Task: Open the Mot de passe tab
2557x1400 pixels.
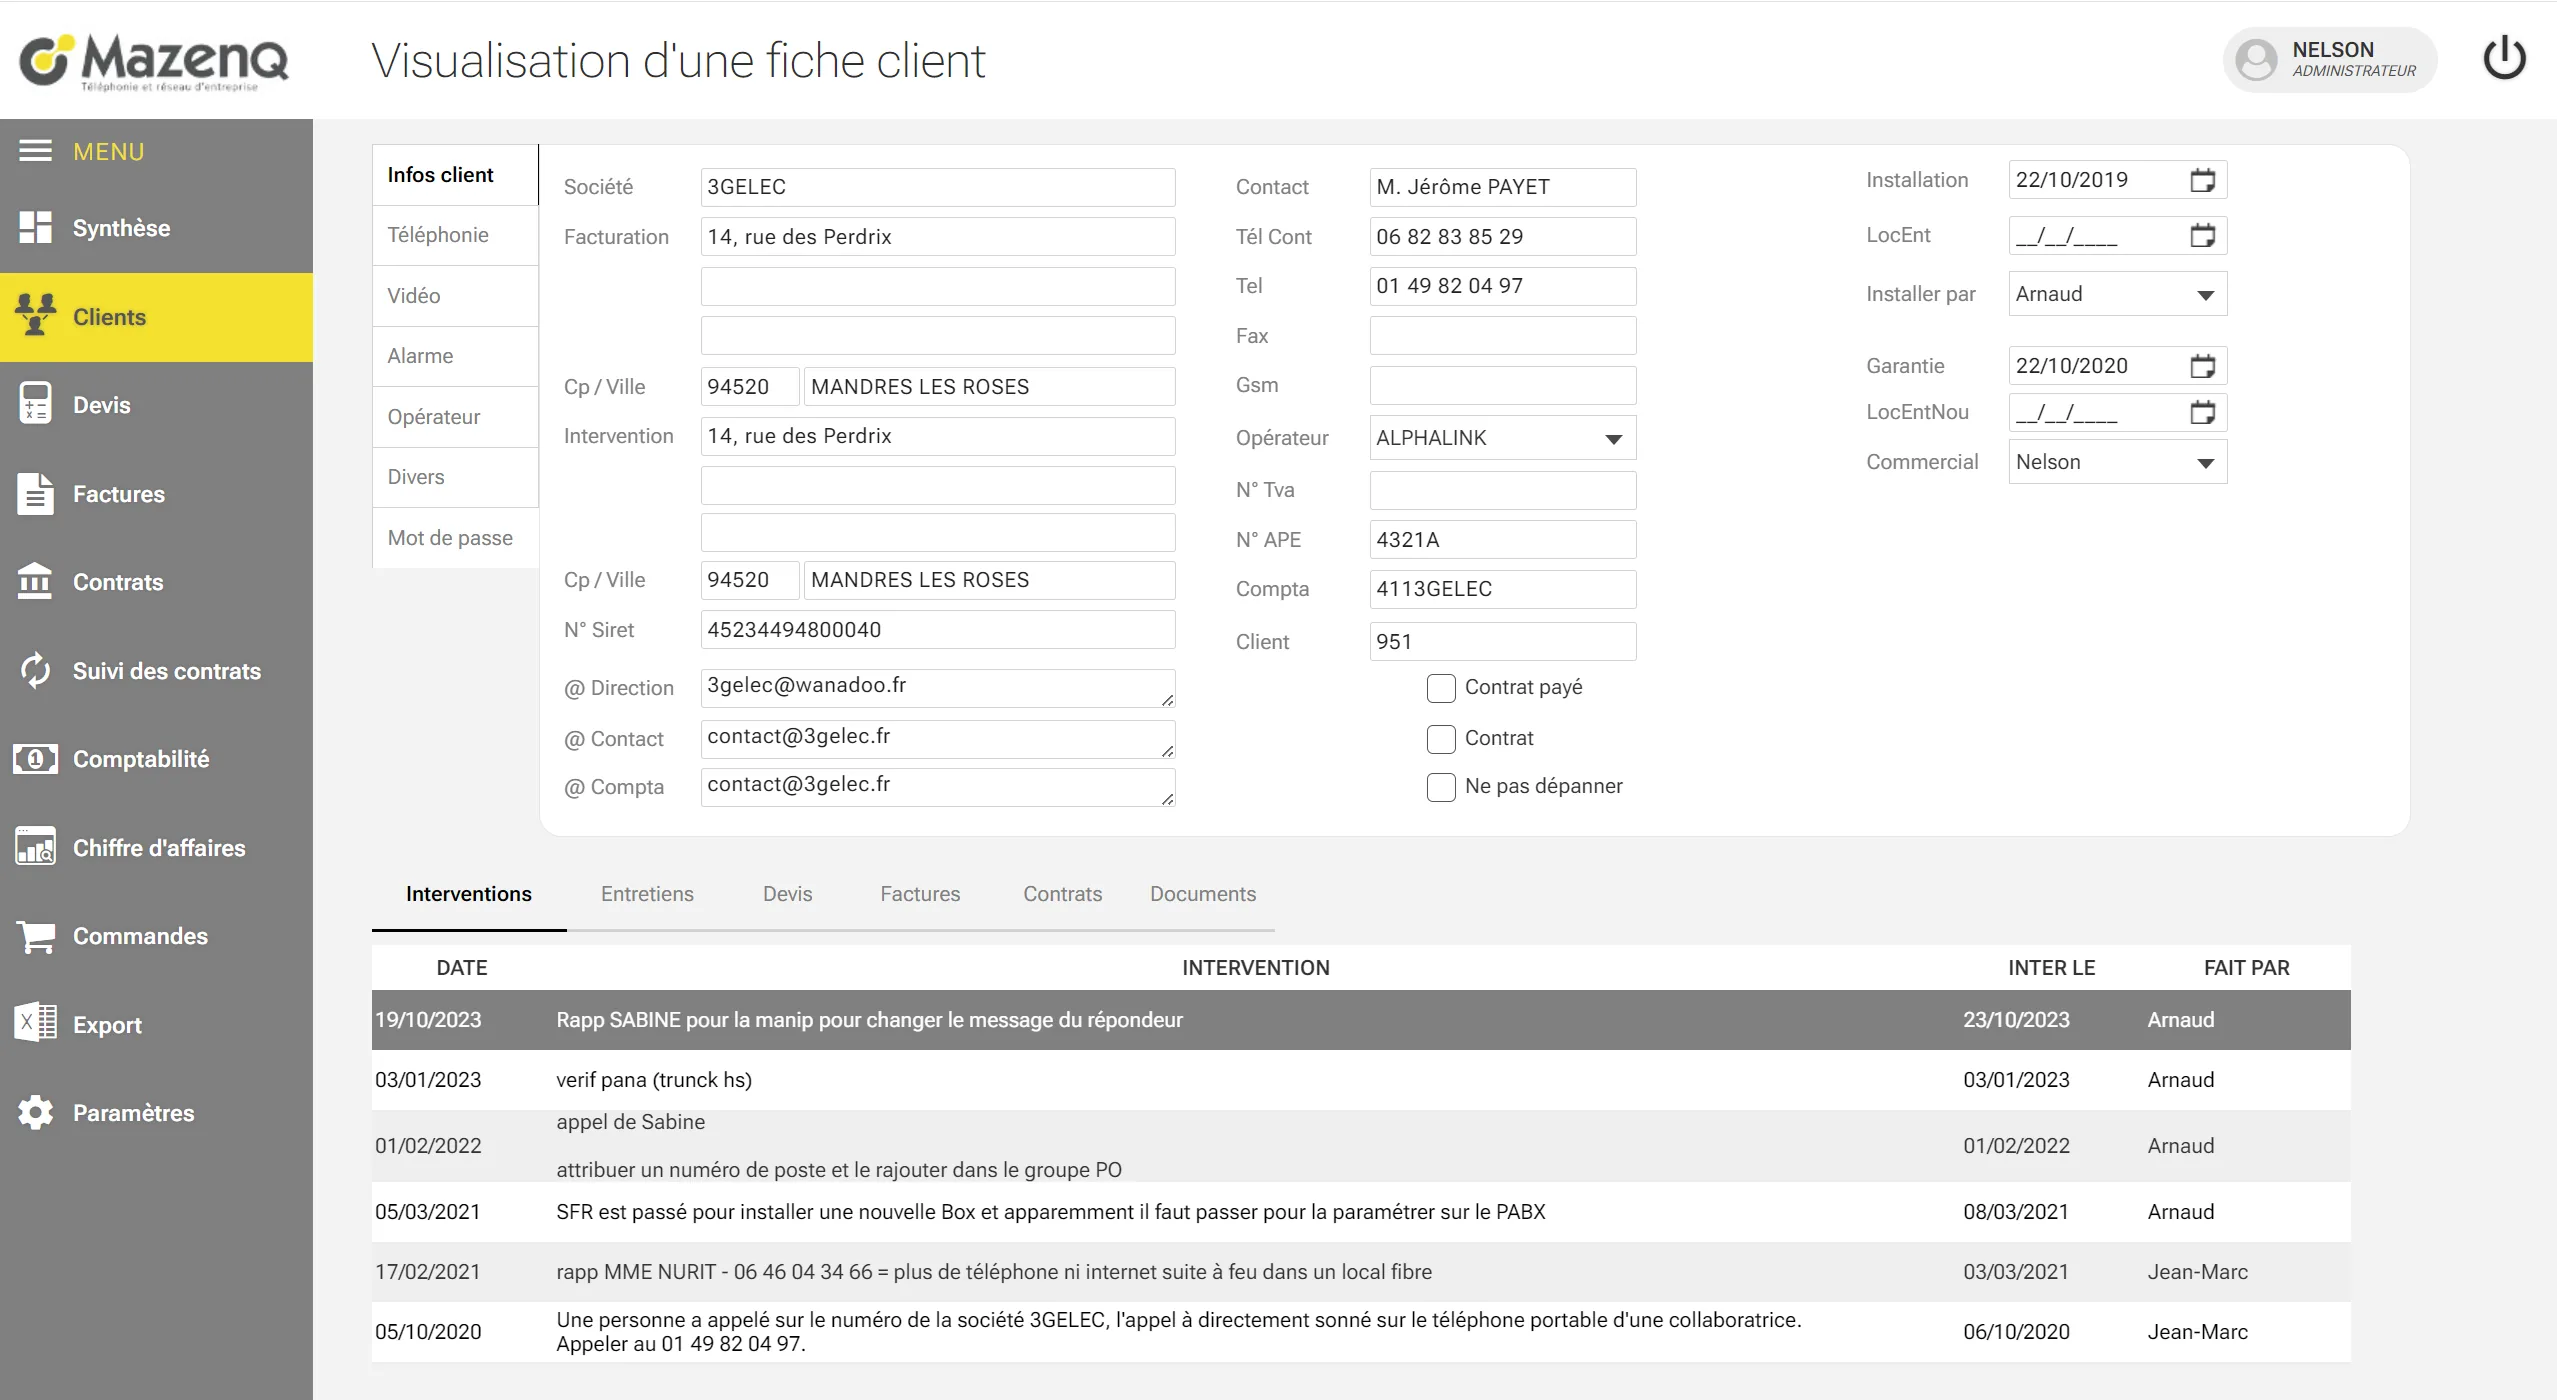Action: coord(455,538)
